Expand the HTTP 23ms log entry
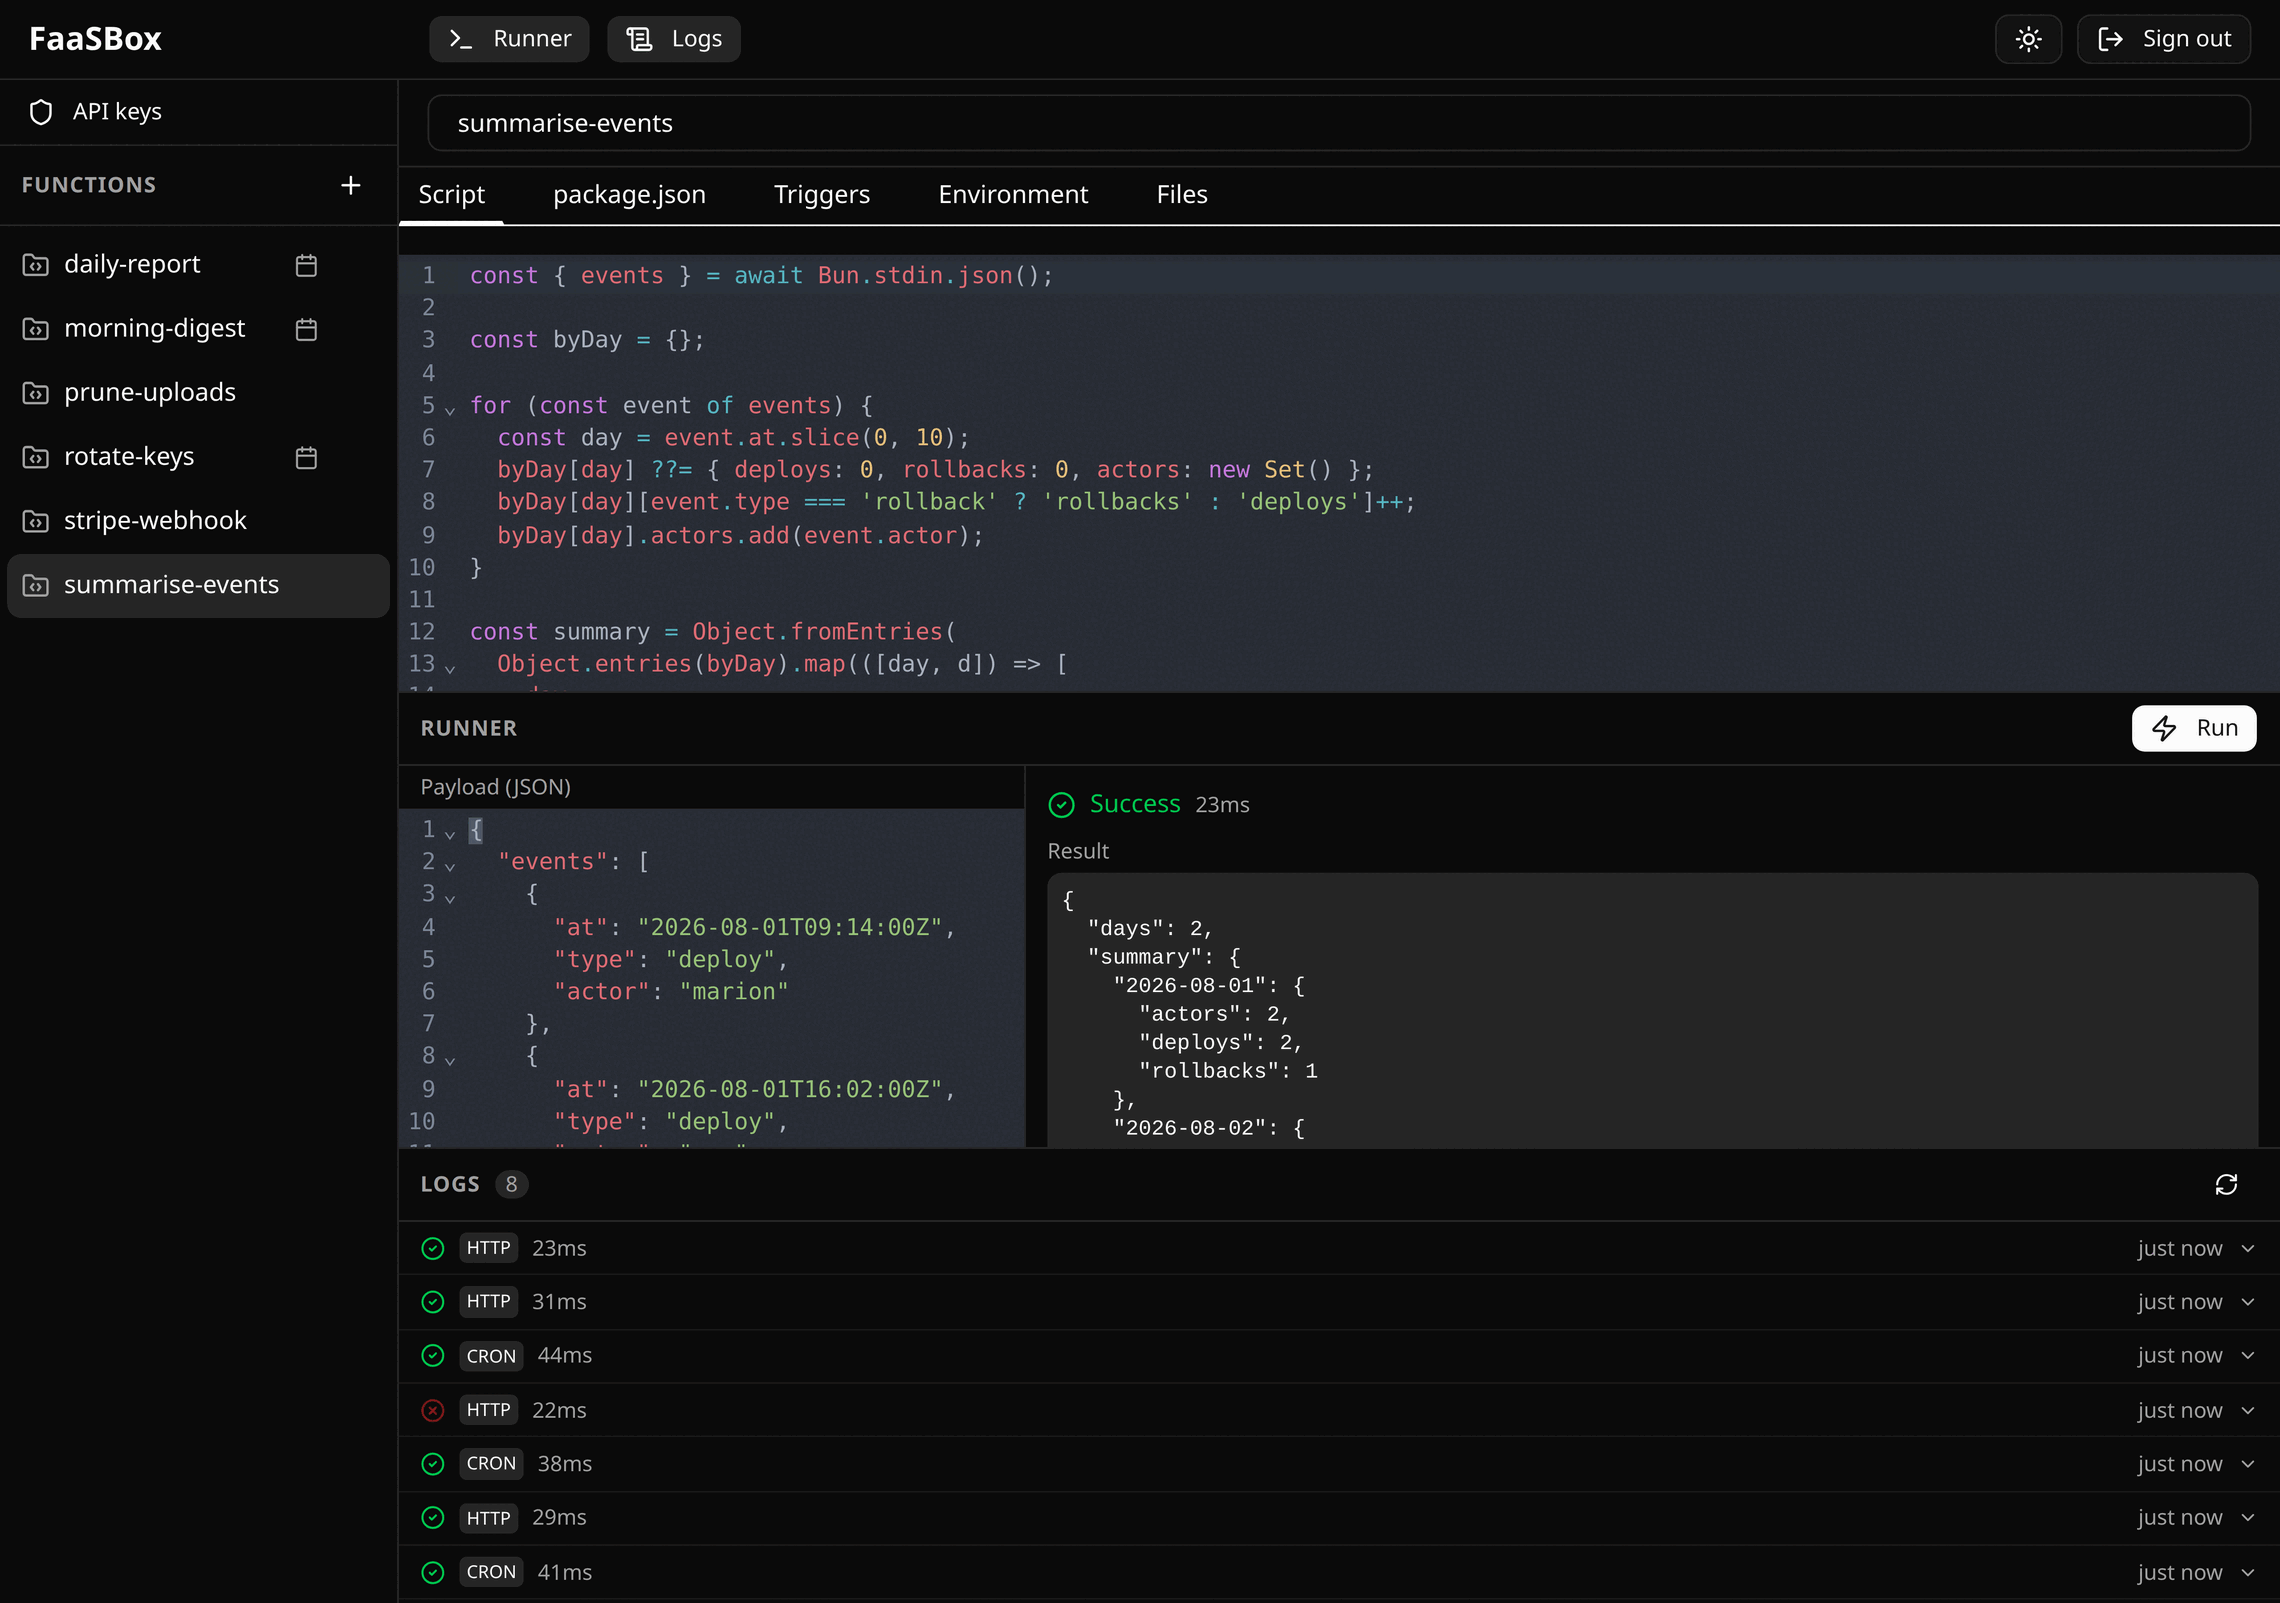 [1338, 1248]
